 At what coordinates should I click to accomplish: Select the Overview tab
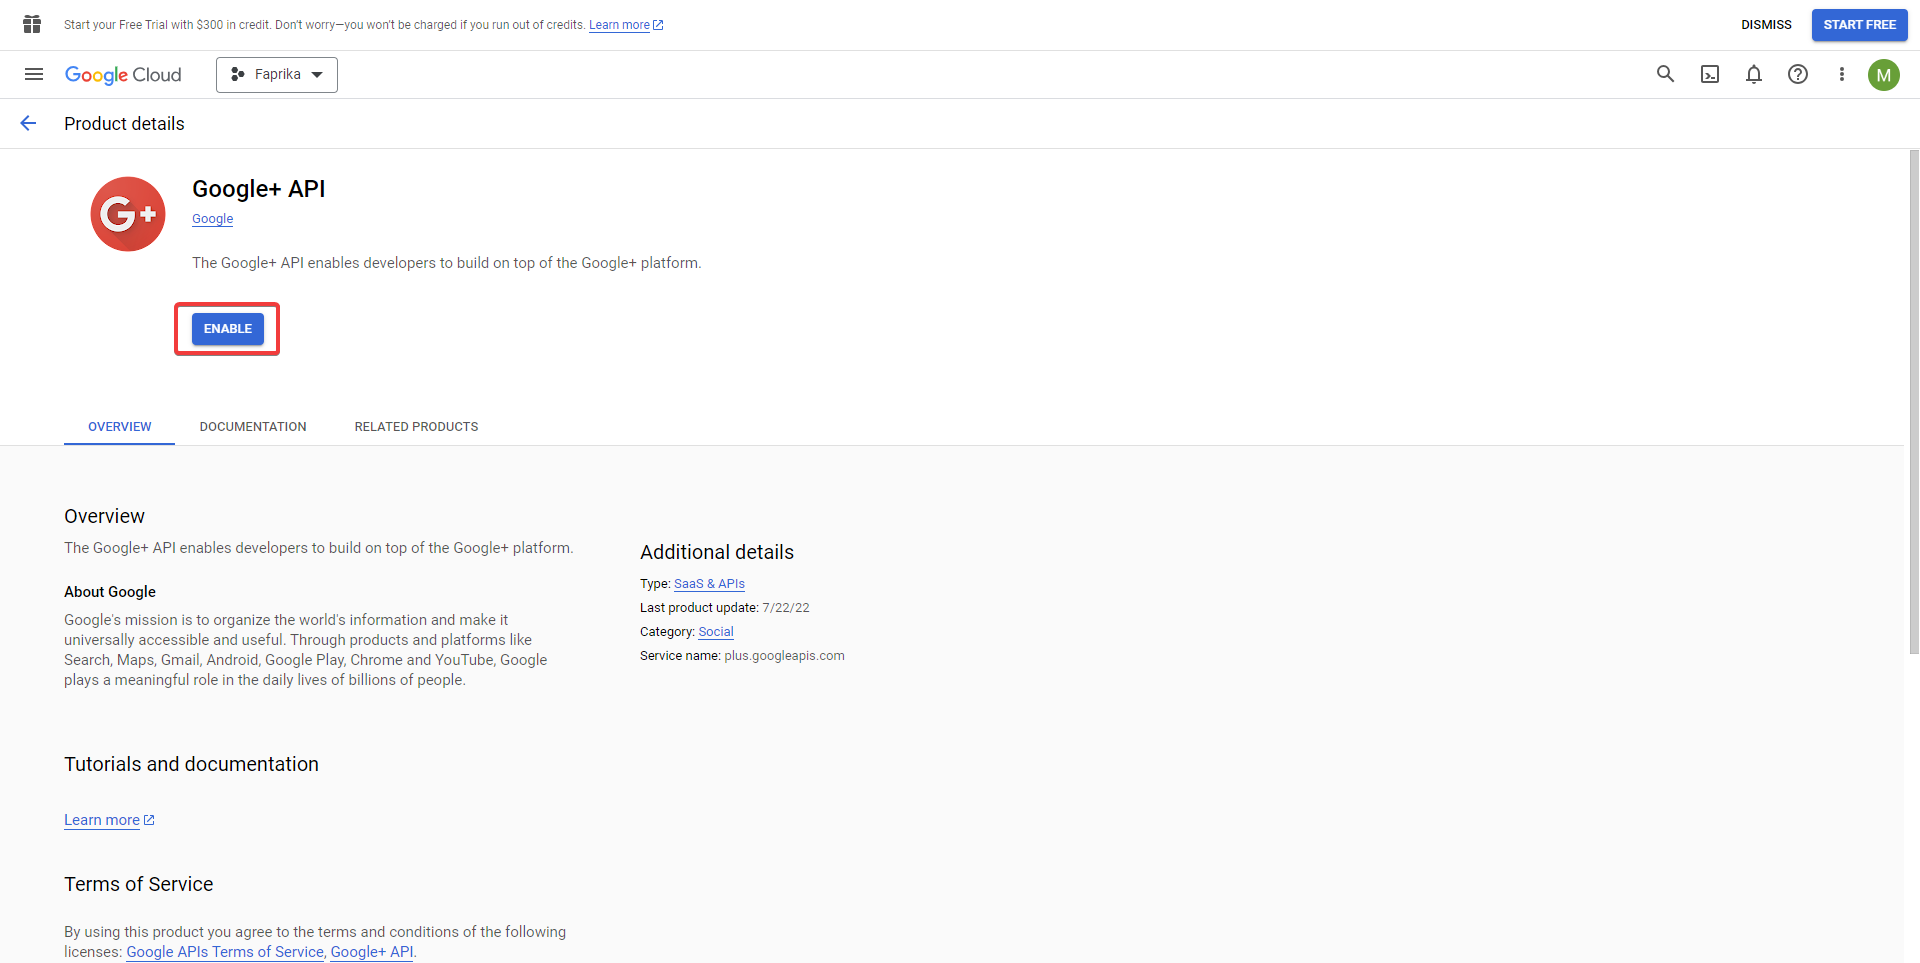(x=120, y=427)
